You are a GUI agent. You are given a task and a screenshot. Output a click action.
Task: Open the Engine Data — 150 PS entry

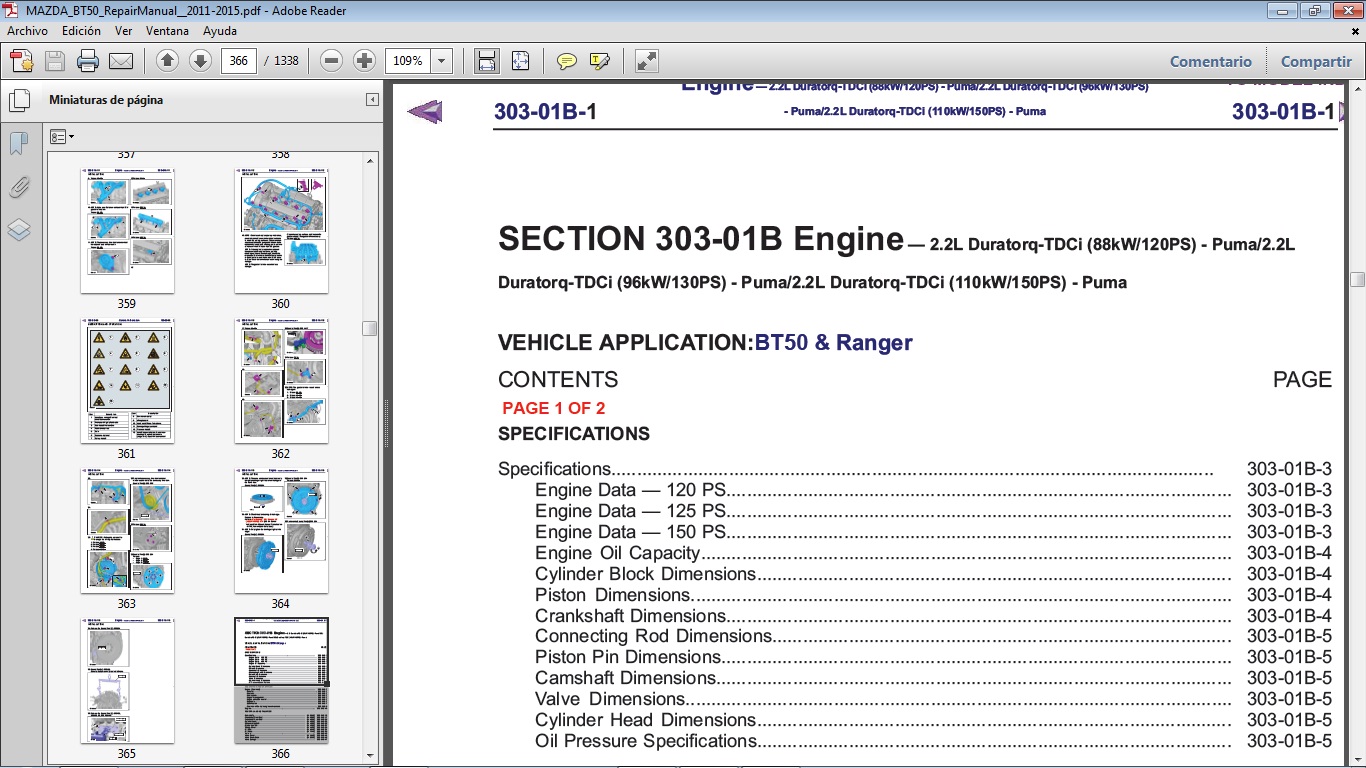click(x=933, y=532)
